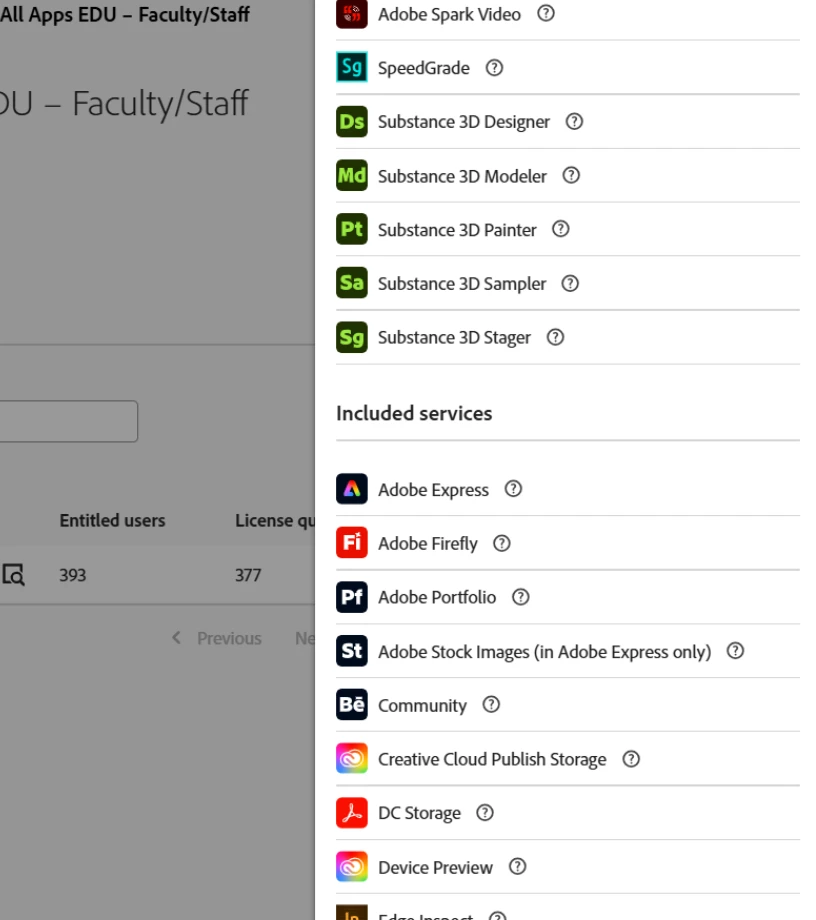Select the Adobe Spark Video label
816x920 pixels.
pos(449,14)
